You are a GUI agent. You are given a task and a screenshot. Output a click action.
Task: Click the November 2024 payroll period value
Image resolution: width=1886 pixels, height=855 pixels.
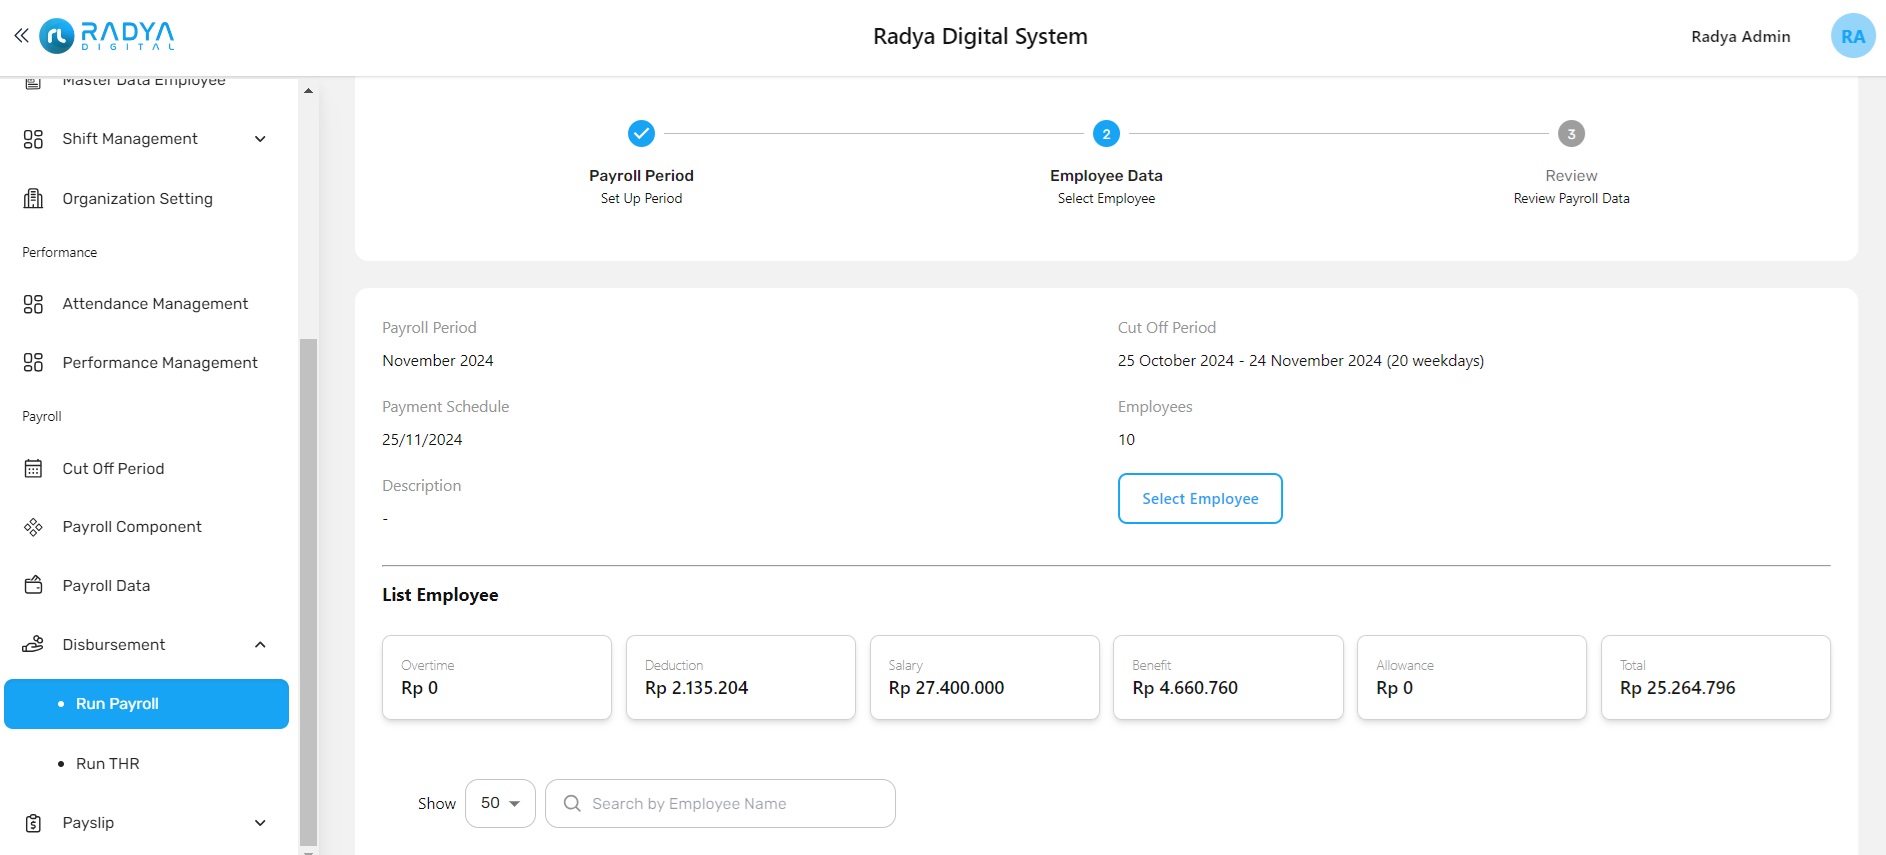[x=438, y=360]
